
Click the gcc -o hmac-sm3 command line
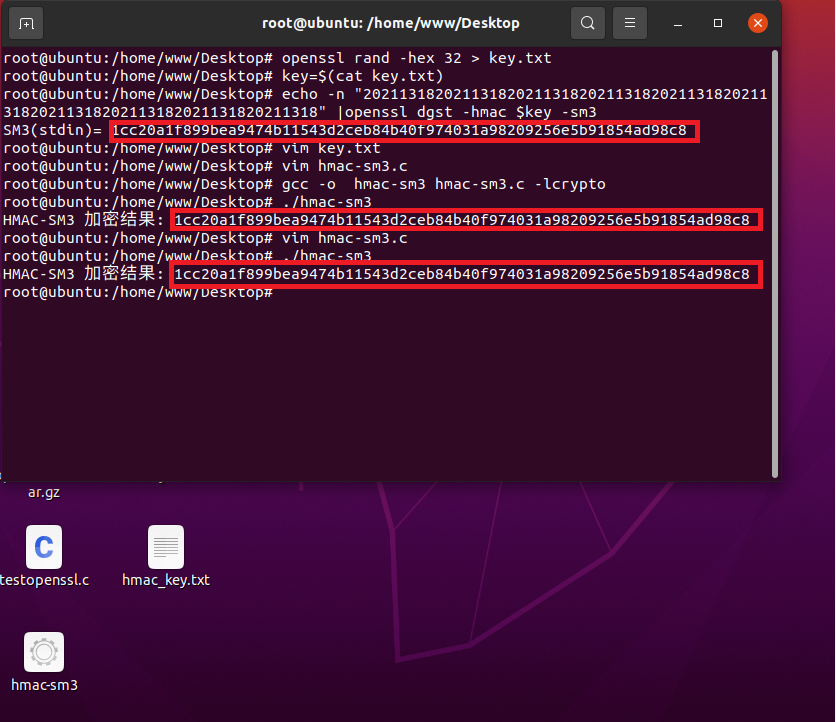[304, 184]
